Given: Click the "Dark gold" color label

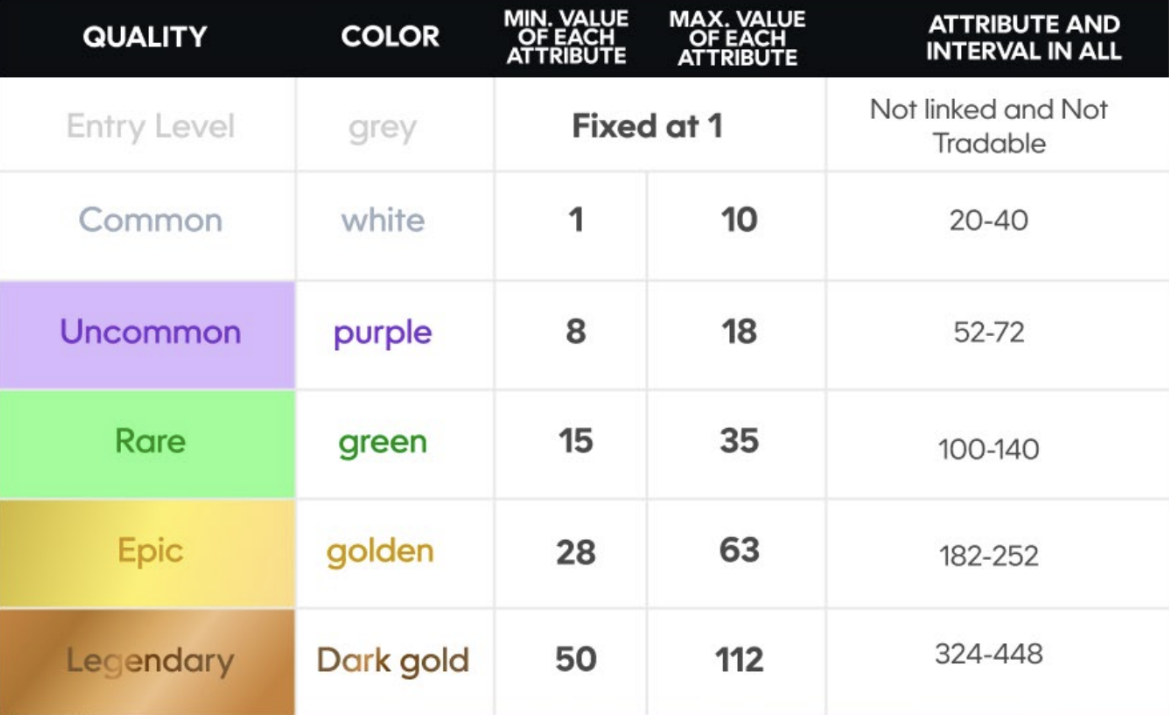Looking at the screenshot, I should click(393, 661).
